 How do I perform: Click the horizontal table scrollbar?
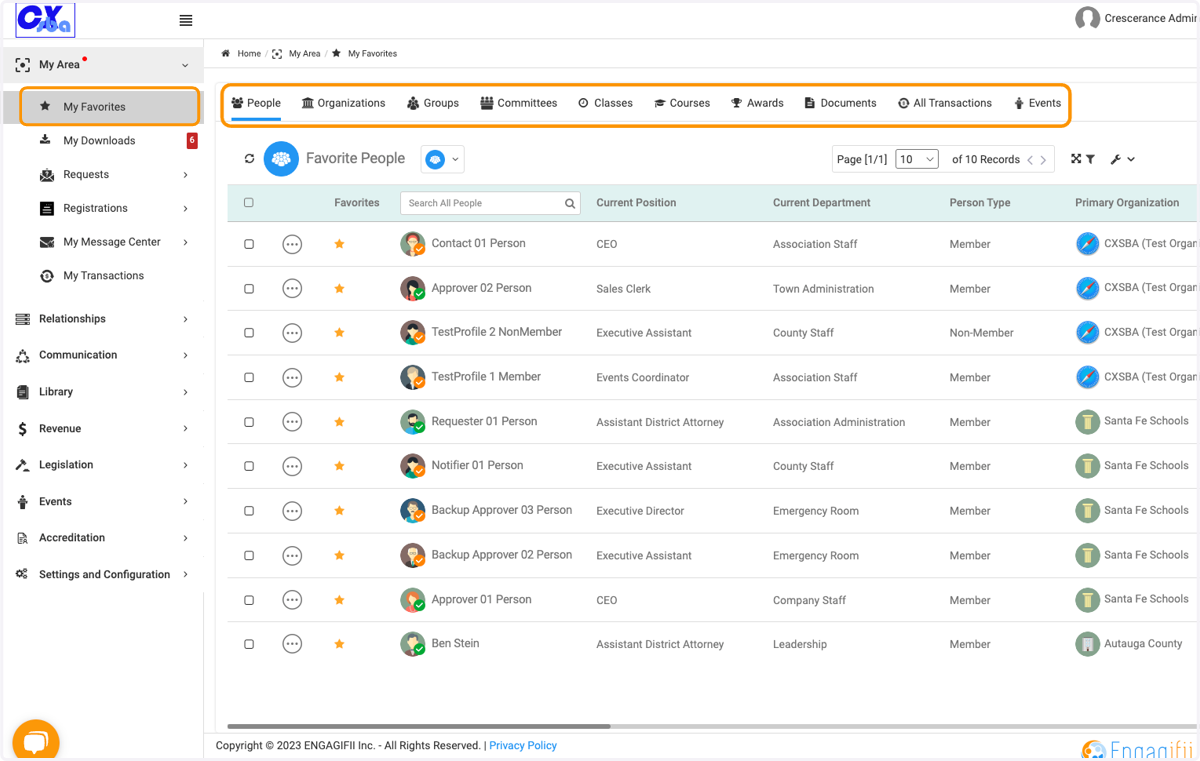419,727
